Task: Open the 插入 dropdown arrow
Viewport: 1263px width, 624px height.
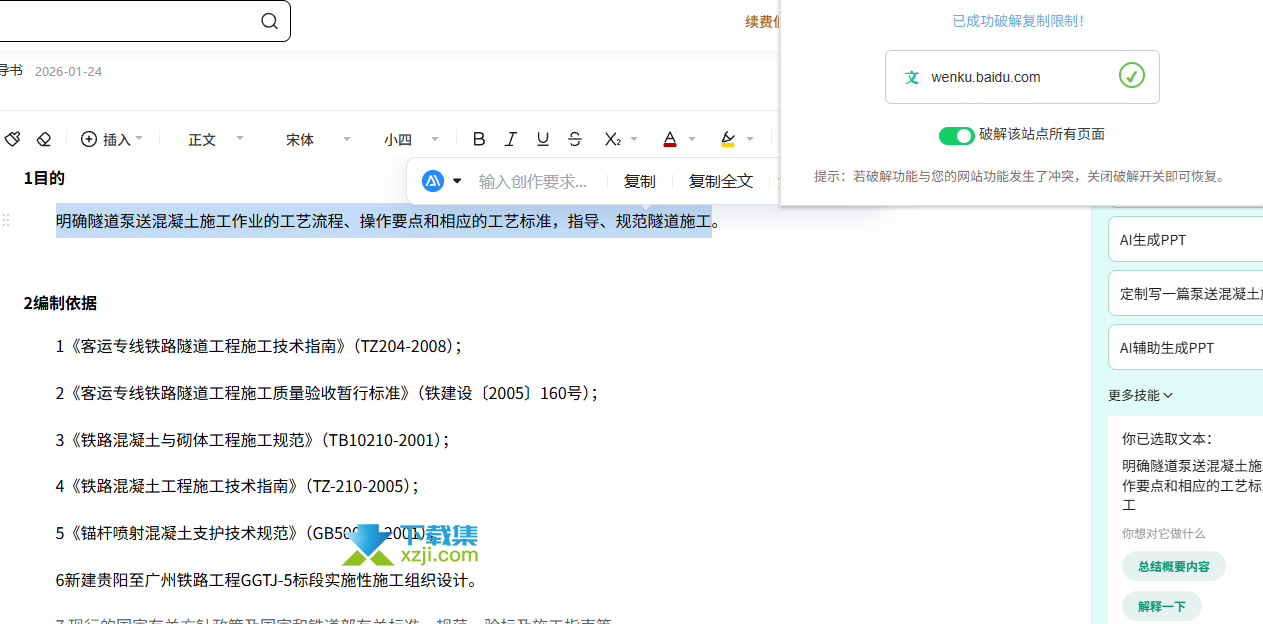Action: (139, 139)
